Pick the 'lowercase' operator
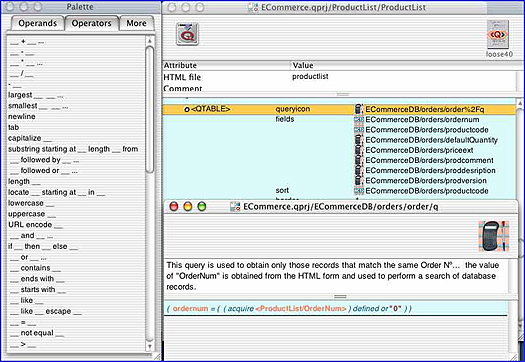The width and height of the screenshot is (525, 362). [31, 203]
